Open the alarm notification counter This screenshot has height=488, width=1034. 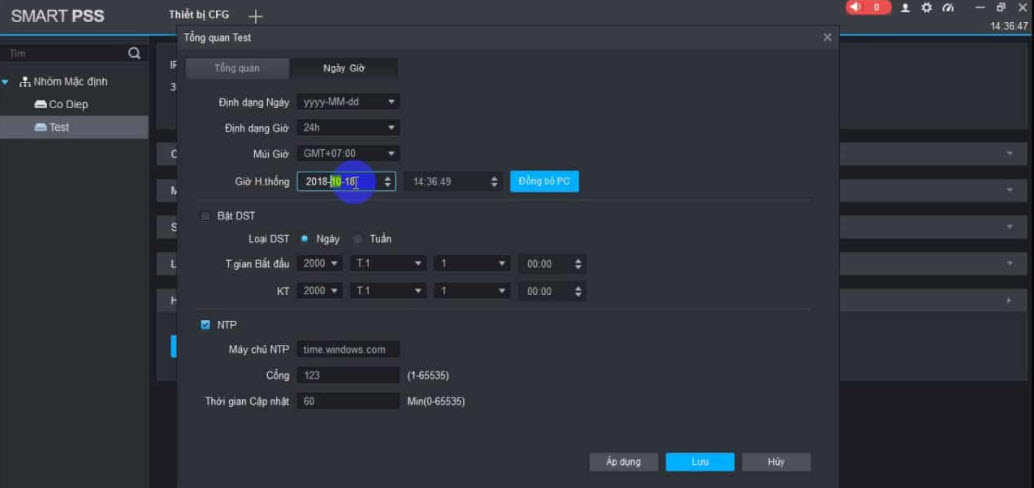(867, 7)
